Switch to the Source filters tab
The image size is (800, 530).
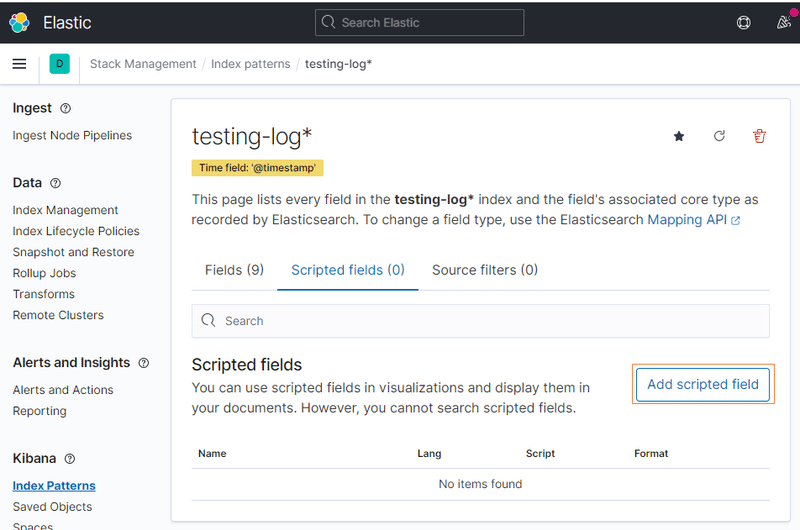(485, 270)
